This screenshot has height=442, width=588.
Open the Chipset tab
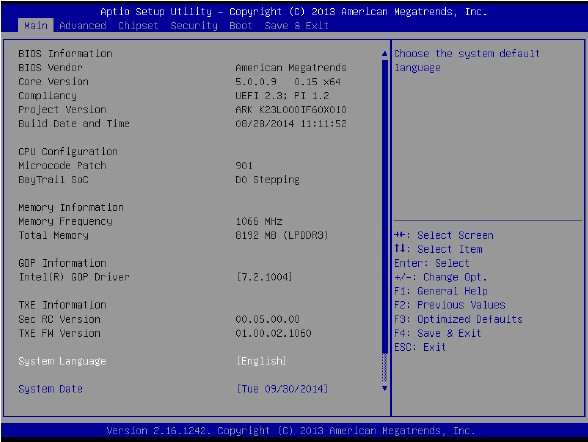[x=138, y=25]
